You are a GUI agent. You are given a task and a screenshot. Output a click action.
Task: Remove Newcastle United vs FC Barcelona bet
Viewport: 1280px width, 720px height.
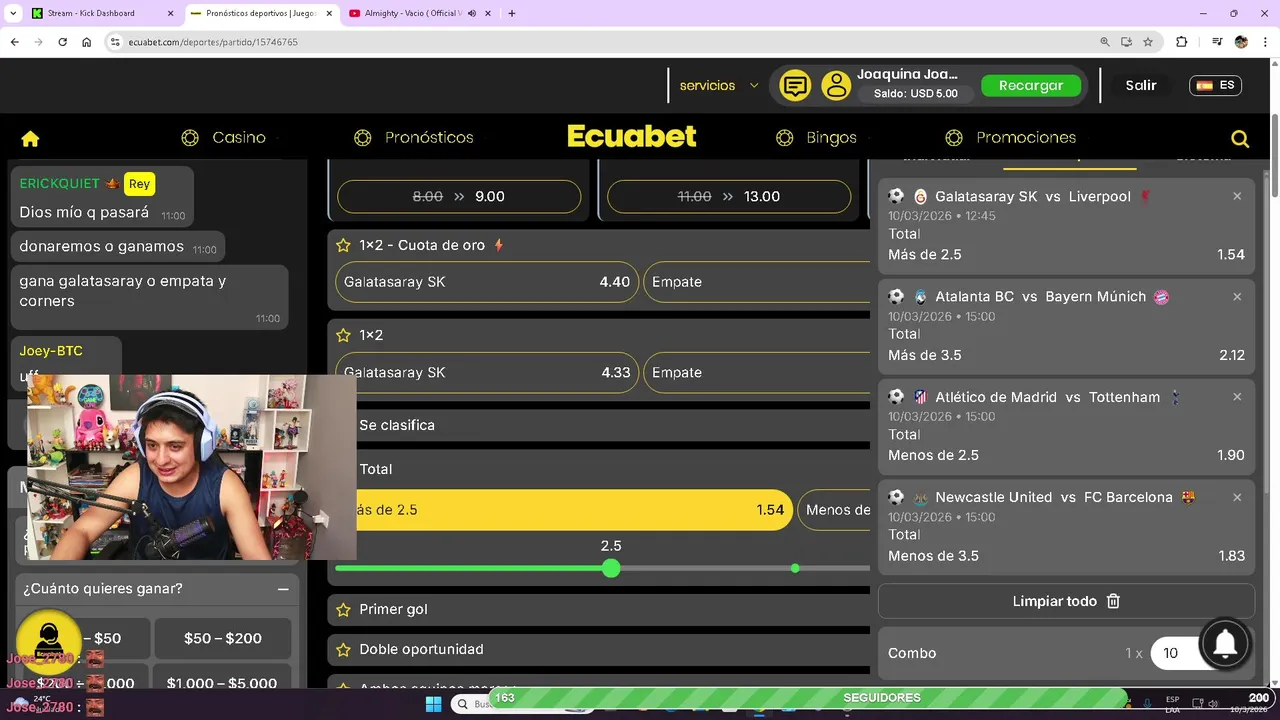pyautogui.click(x=1237, y=496)
